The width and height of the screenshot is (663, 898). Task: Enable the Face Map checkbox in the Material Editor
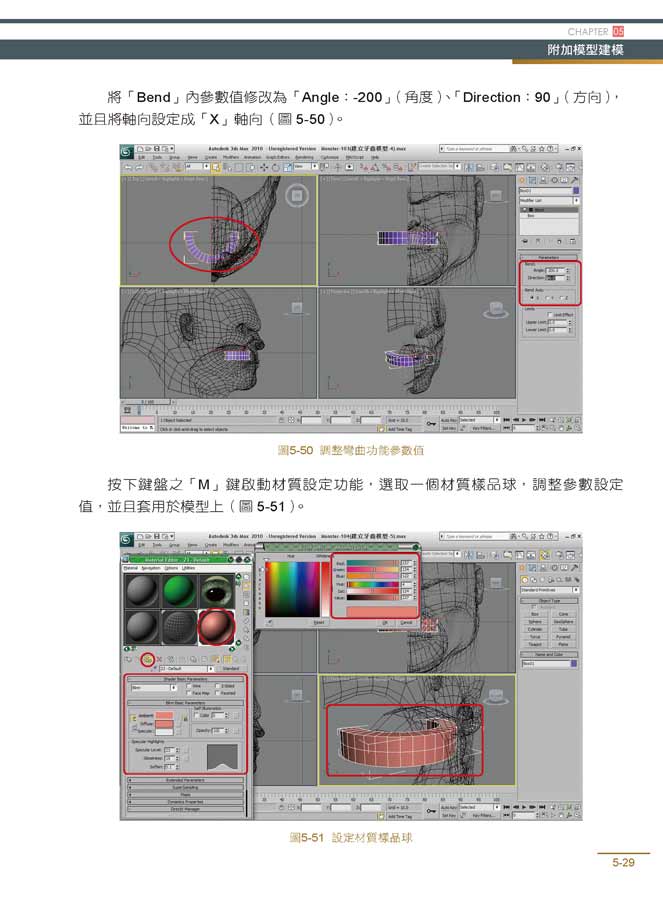189,693
